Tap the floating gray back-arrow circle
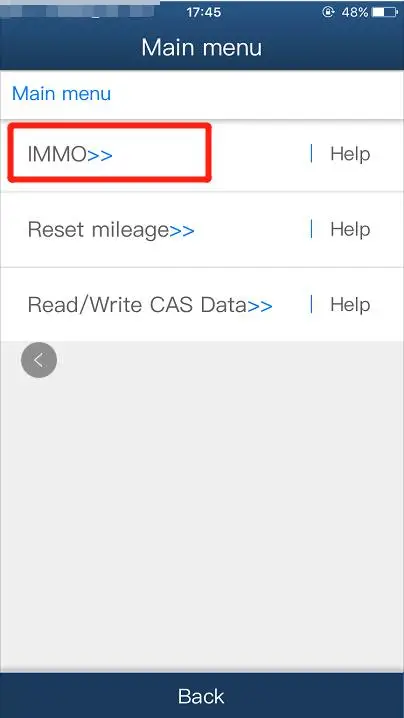The image size is (404, 718). click(39, 360)
